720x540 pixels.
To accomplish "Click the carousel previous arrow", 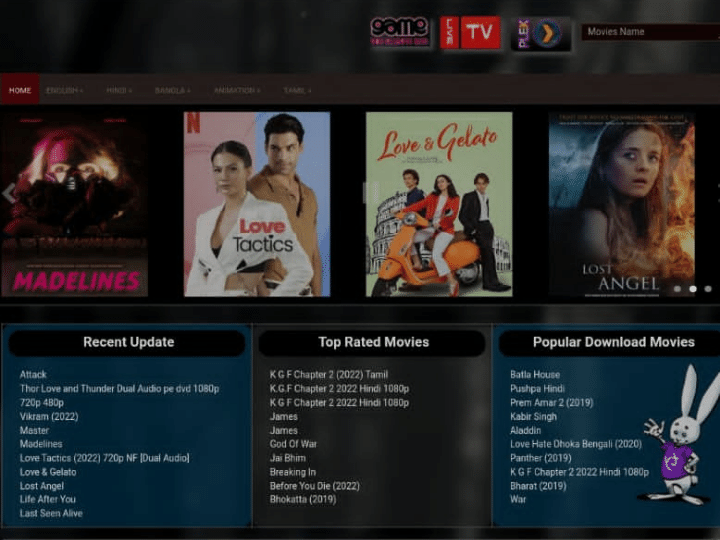I will [x=10, y=193].
